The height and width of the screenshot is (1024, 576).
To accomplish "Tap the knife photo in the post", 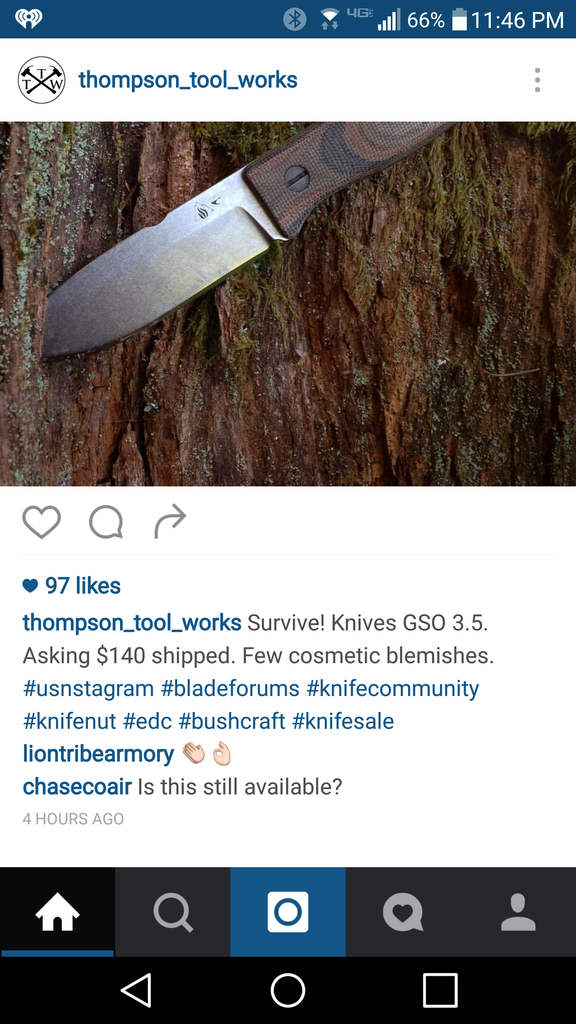I will (288, 304).
